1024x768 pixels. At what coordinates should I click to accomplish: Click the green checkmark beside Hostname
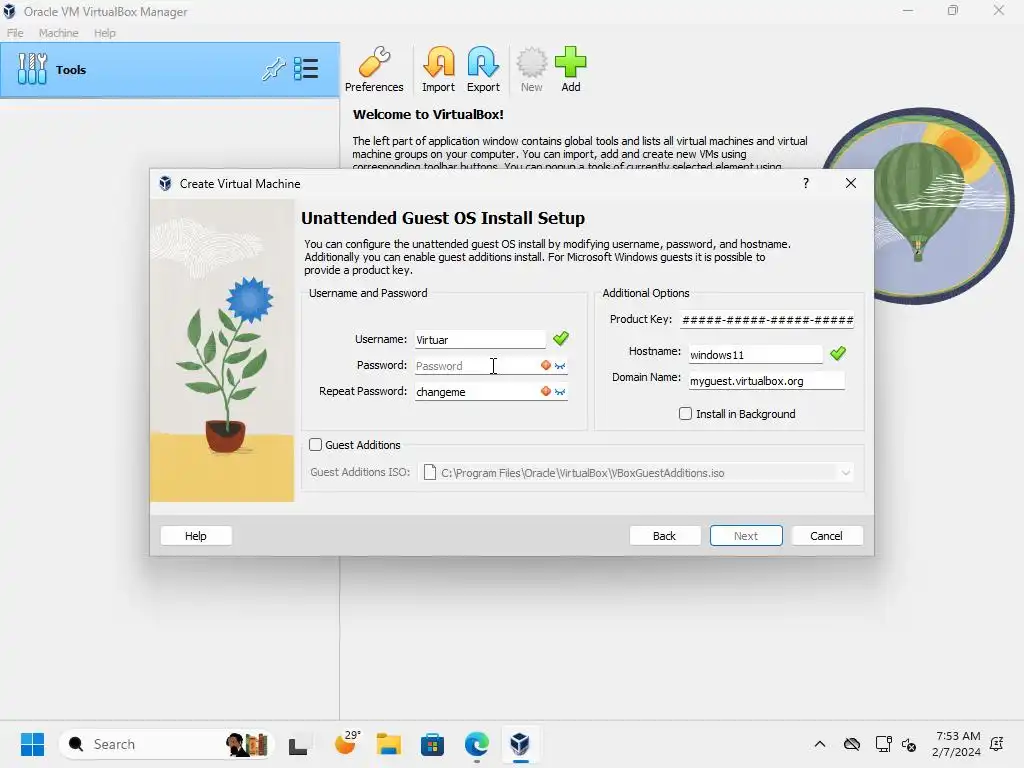coord(838,353)
